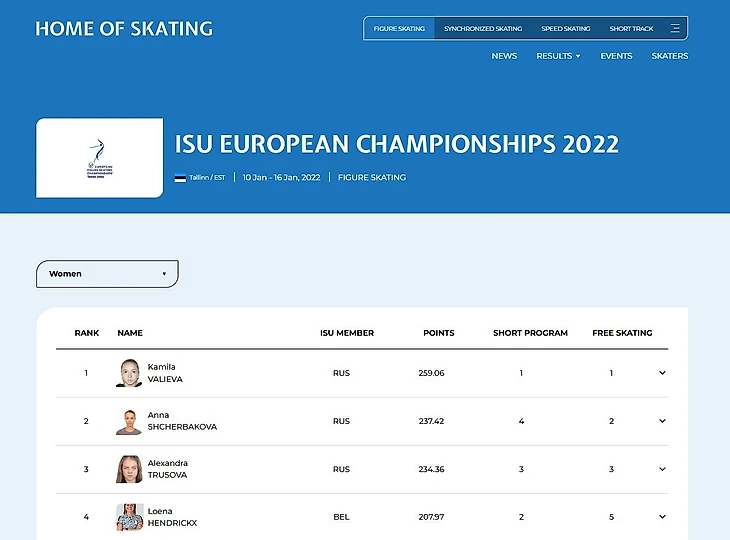
Task: Select the Short Track tab
Action: [x=631, y=29]
